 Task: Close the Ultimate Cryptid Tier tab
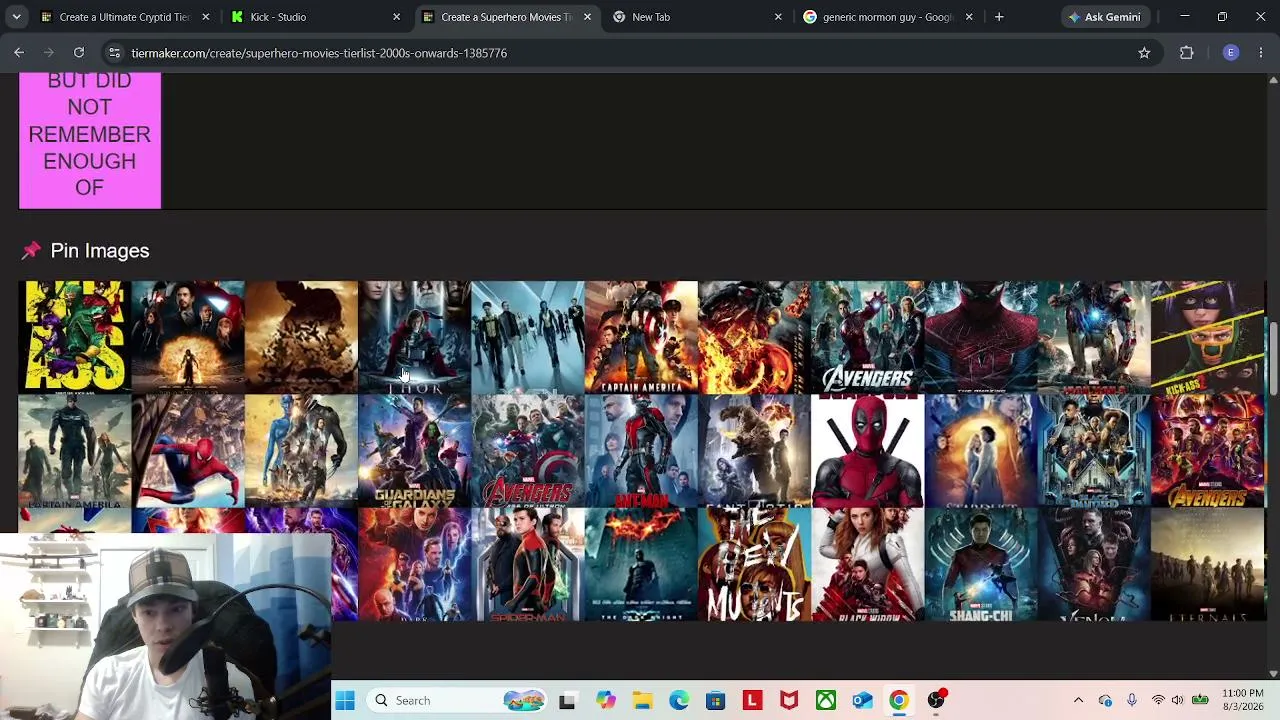point(205,17)
